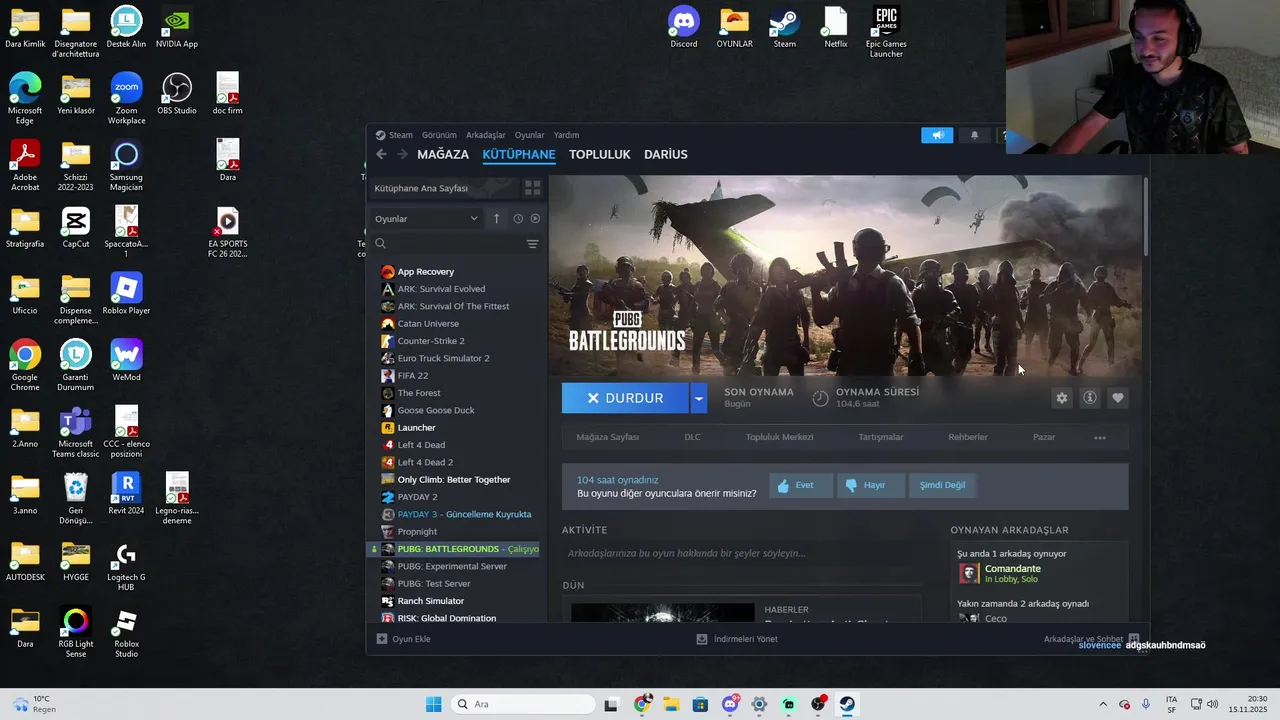Screen dimensions: 1280x720
Task: Sort library list with the up-arrow icon
Action: (496, 218)
